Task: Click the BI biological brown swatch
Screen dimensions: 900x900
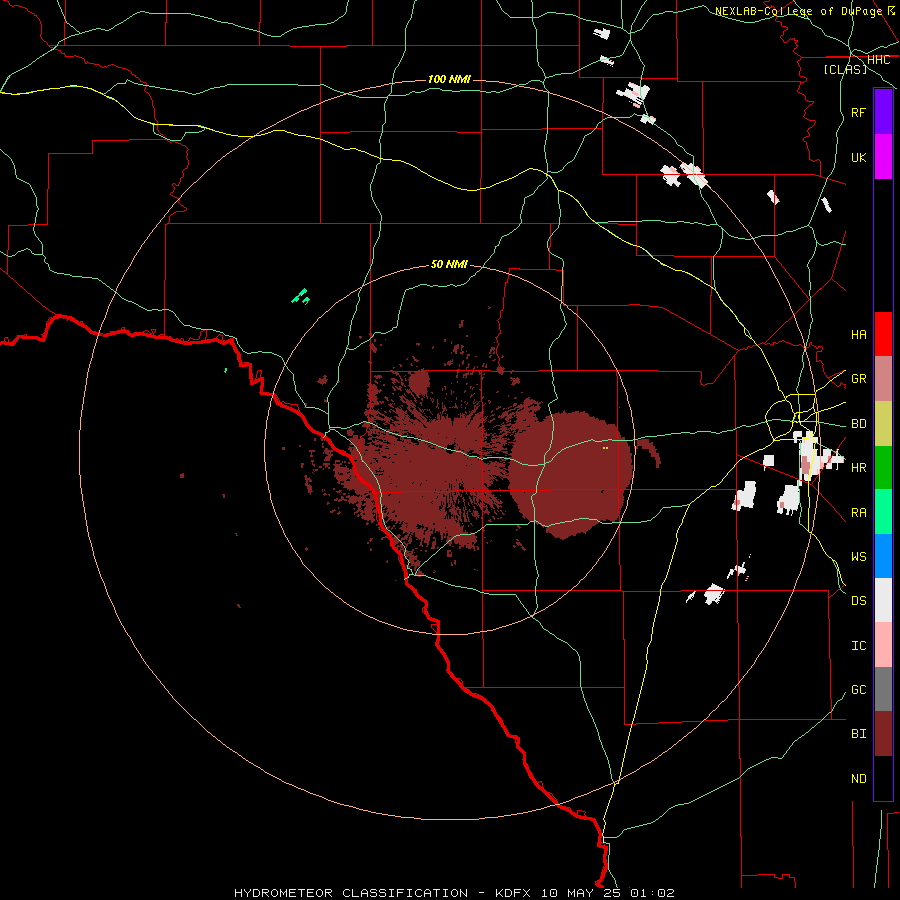Action: [x=883, y=734]
